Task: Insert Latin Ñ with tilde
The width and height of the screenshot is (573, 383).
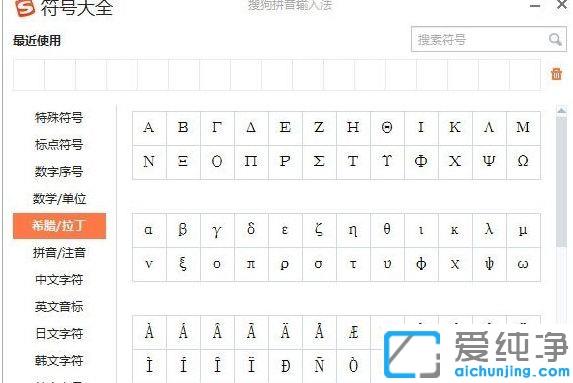Action: coord(319,366)
